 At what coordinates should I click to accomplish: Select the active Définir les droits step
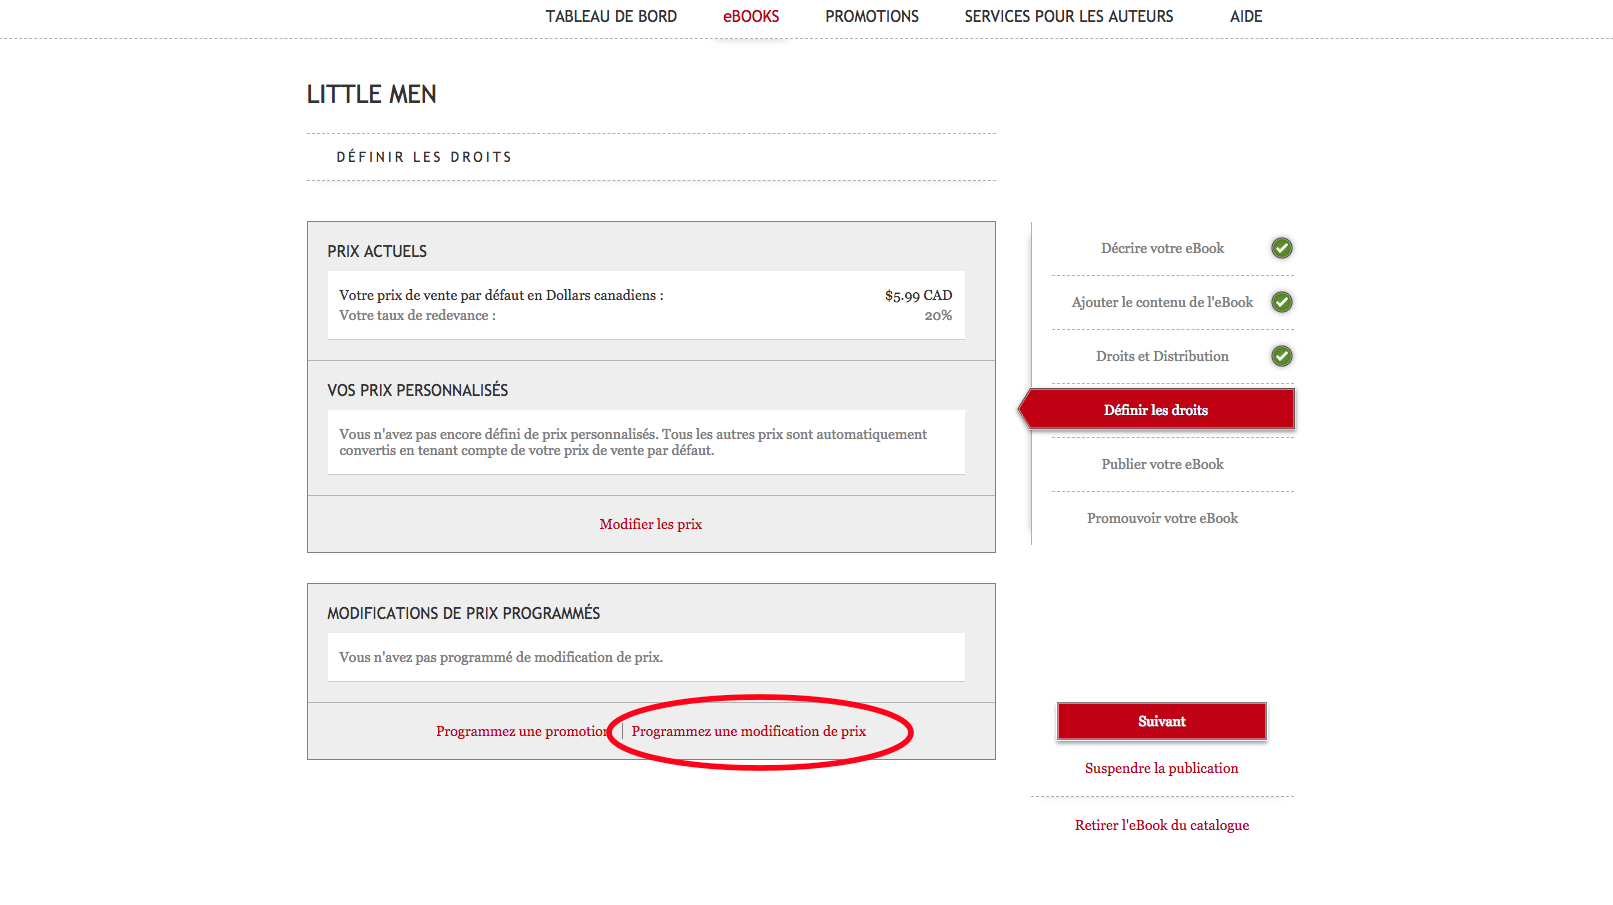1156,410
